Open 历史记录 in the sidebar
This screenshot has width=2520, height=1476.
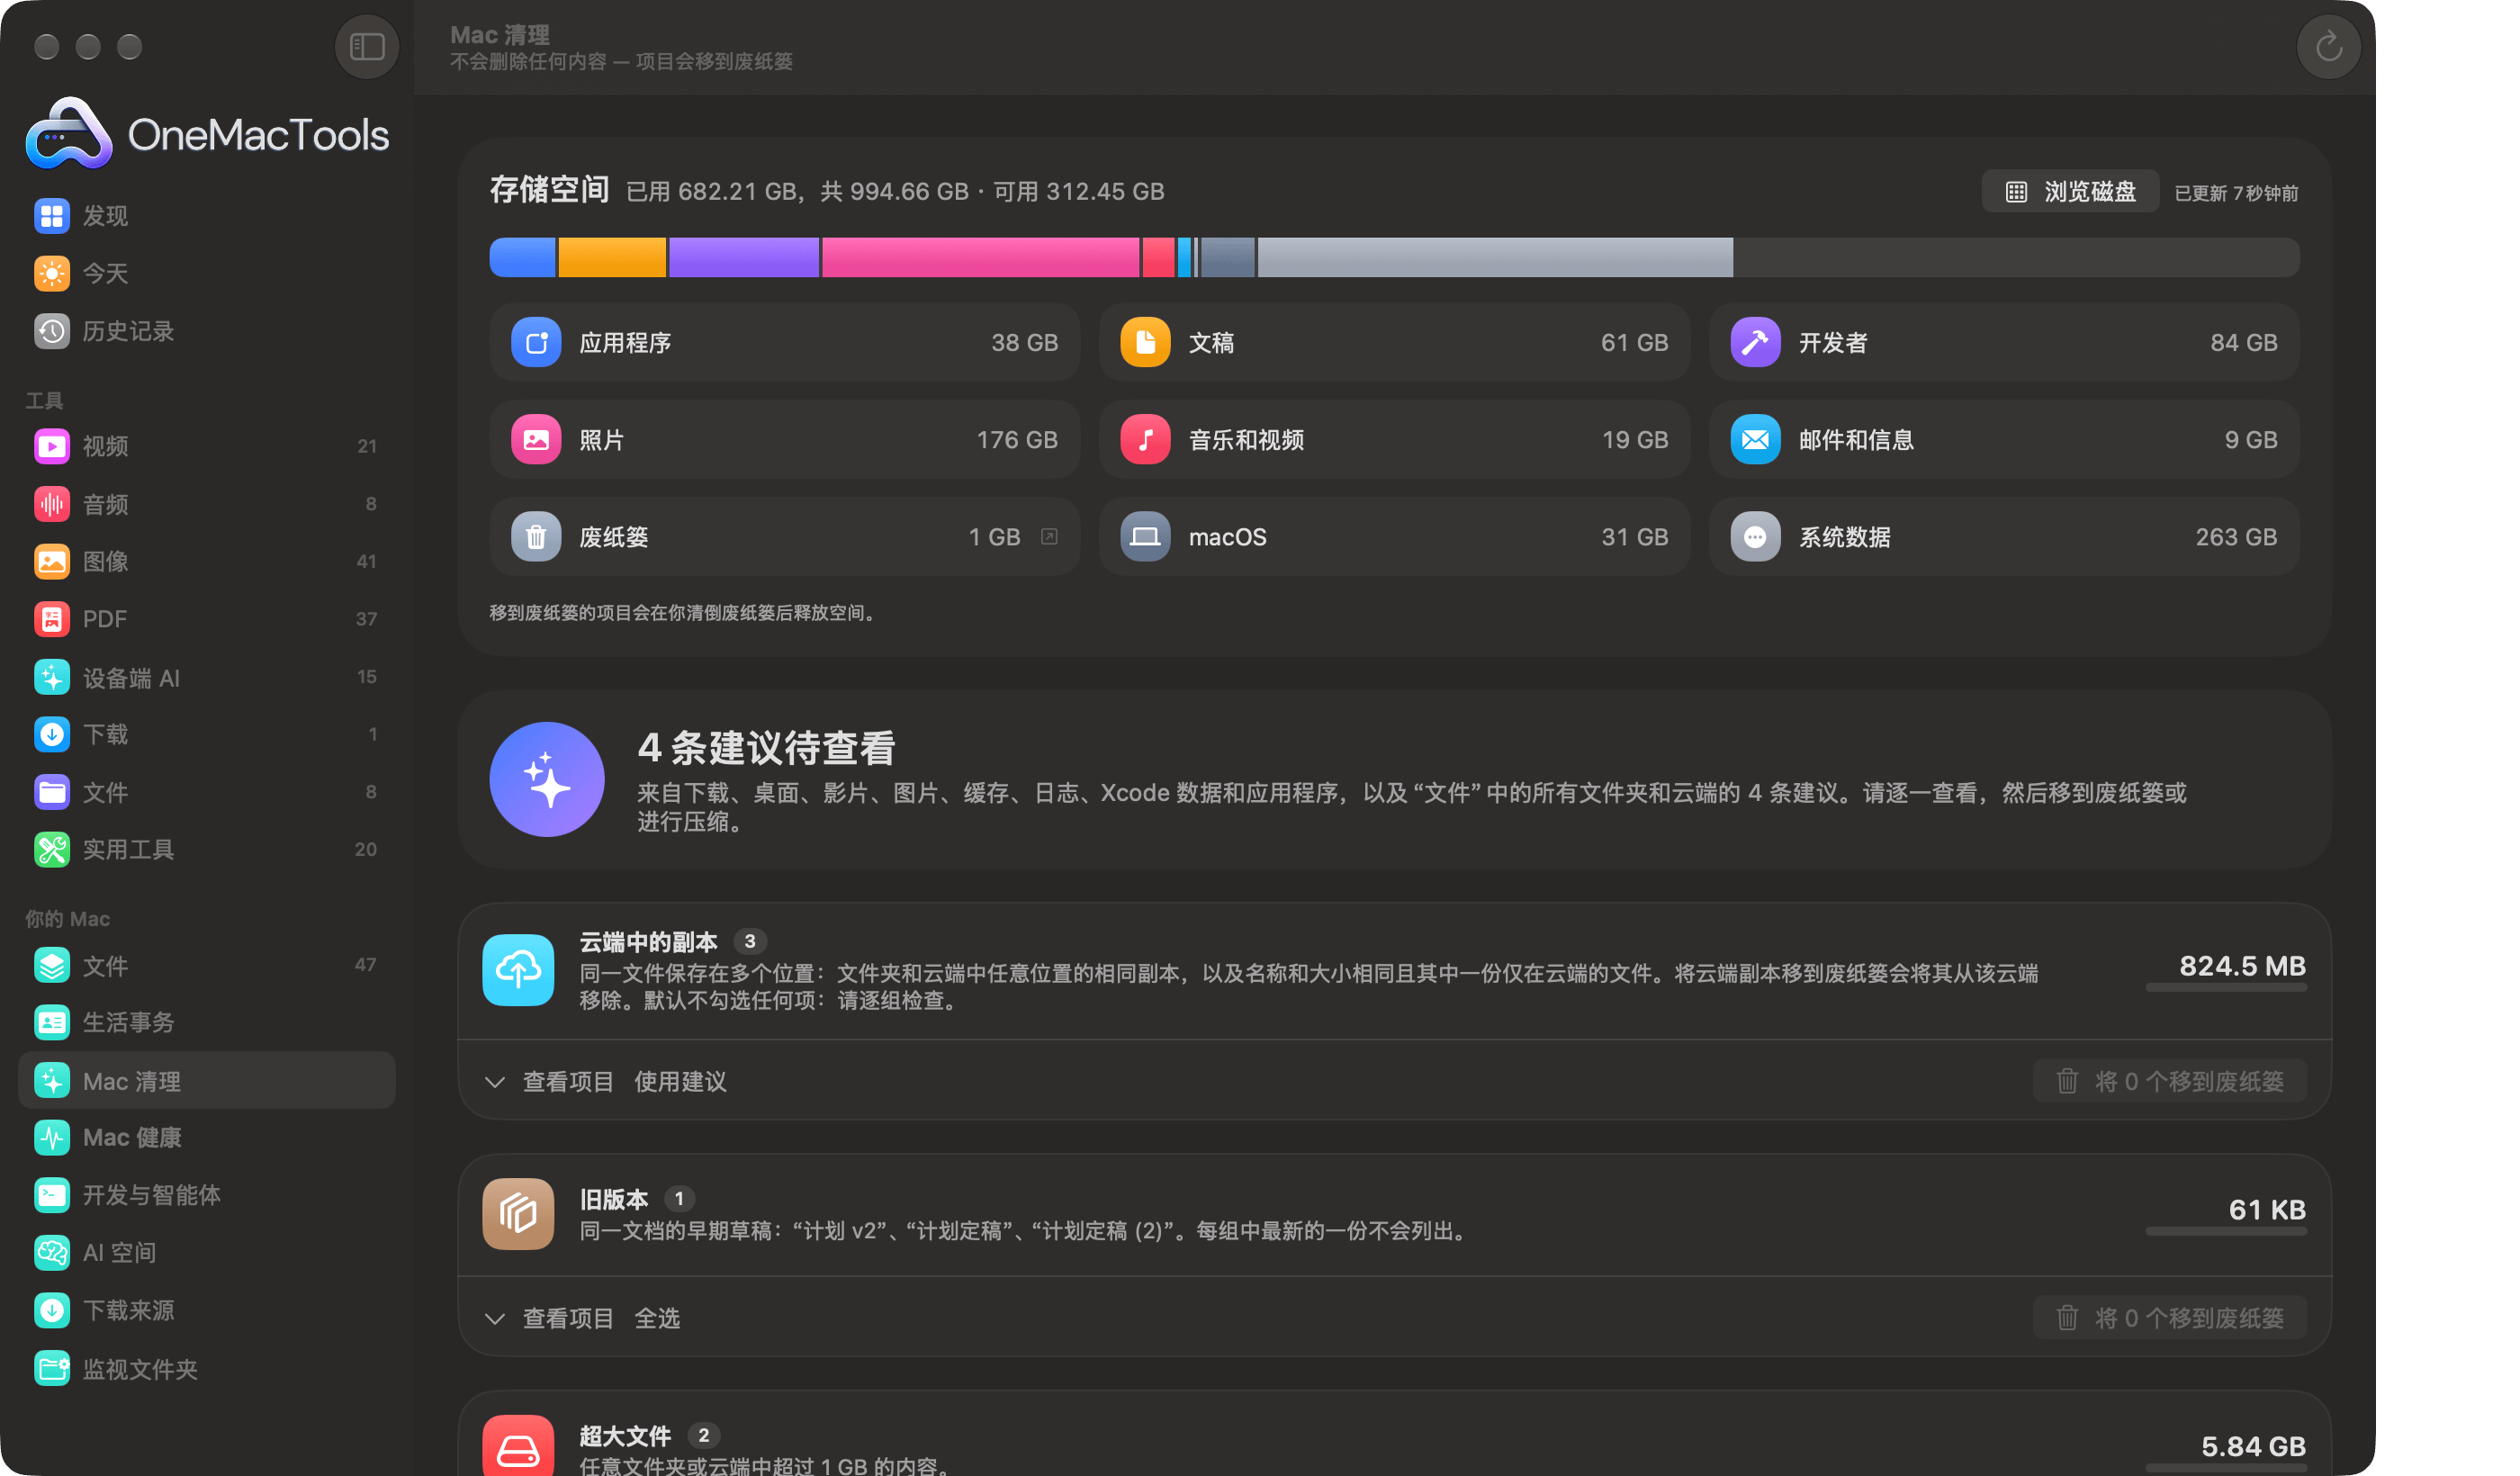[x=207, y=331]
